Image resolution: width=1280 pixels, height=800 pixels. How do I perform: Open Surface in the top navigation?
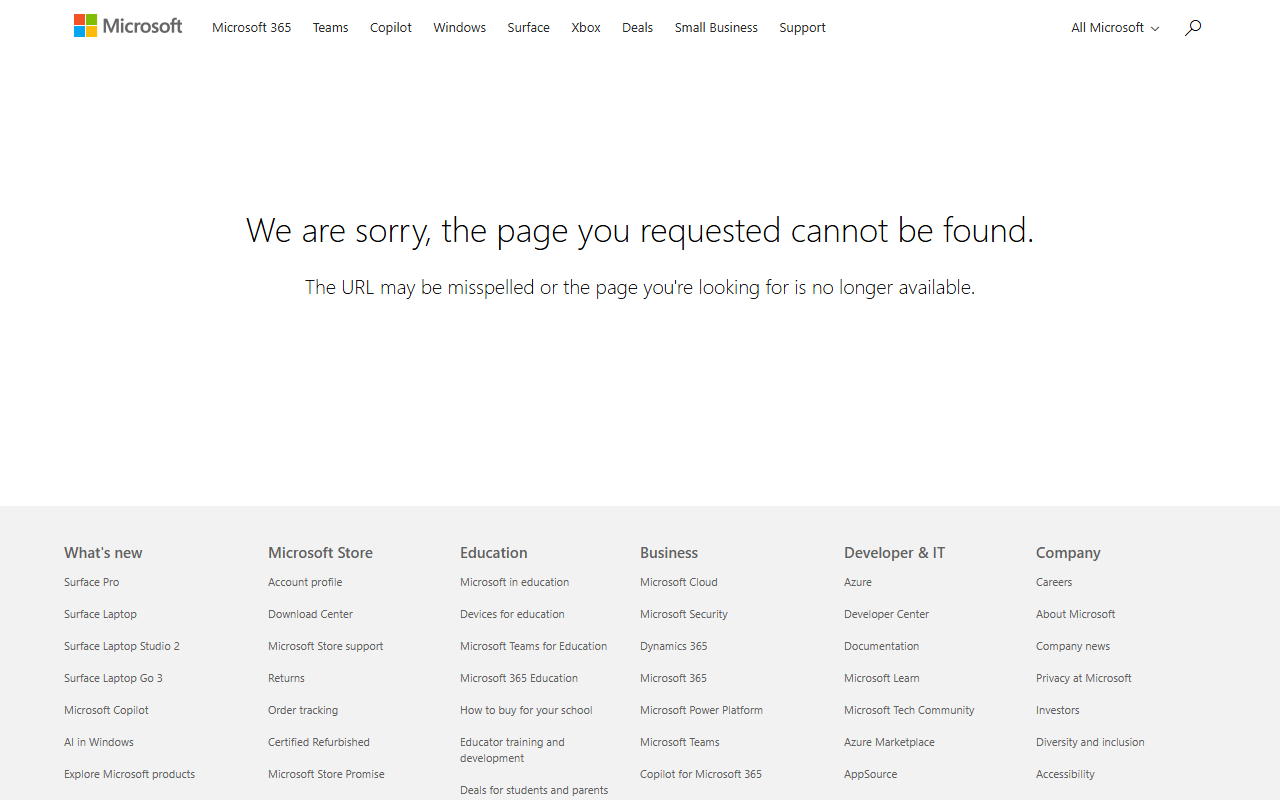(528, 28)
